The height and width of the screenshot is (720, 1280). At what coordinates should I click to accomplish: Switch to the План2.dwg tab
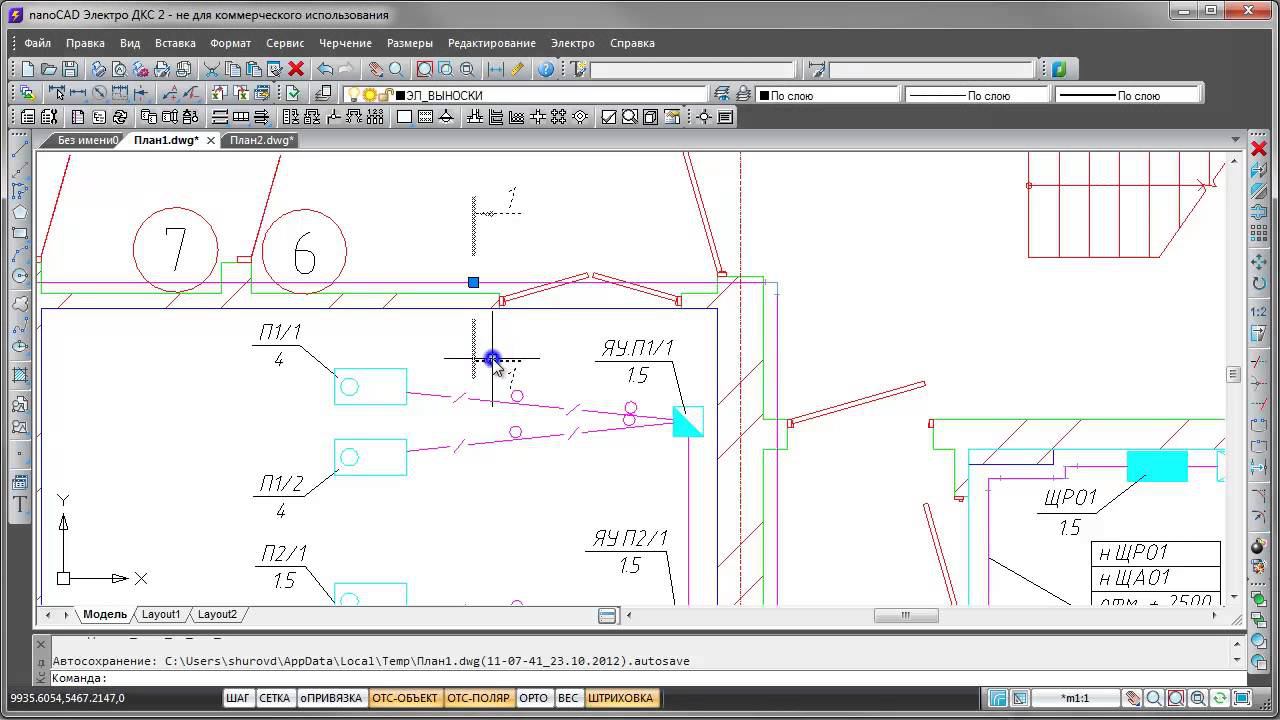261,140
